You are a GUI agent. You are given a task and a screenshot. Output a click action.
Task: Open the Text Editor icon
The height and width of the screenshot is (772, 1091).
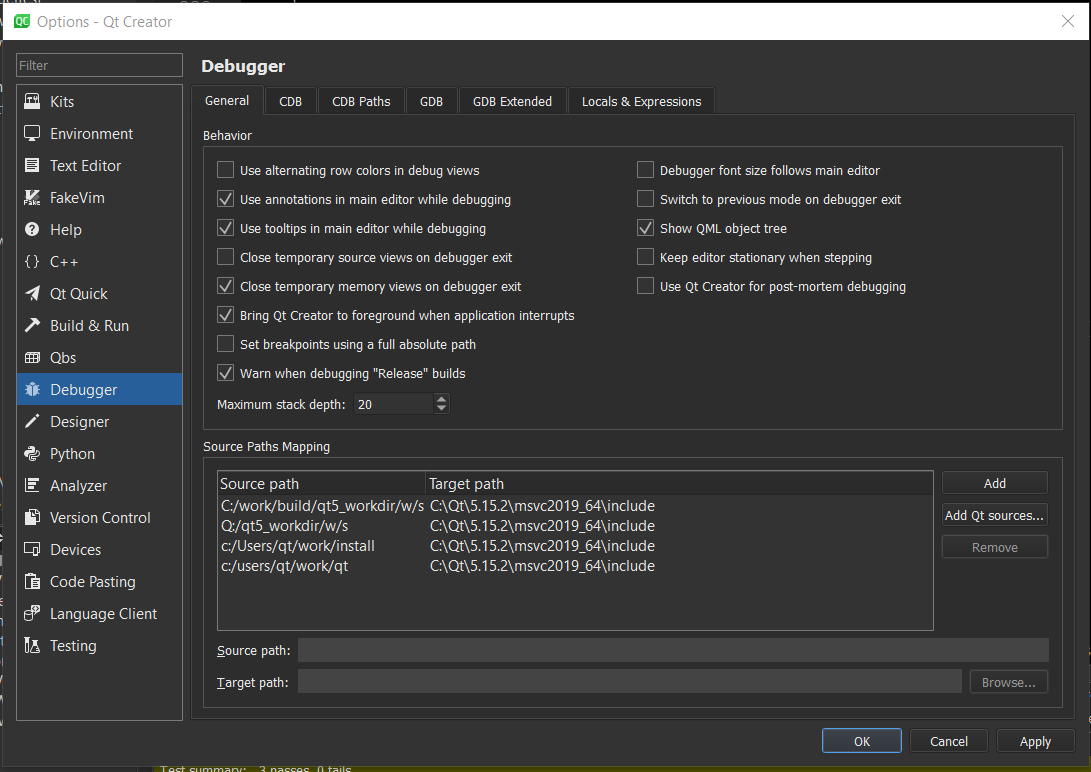click(x=32, y=166)
